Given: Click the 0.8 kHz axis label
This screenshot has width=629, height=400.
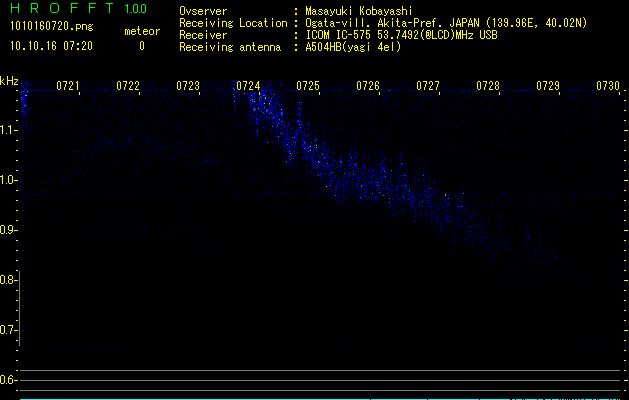Looking at the screenshot, I should (x=8, y=280).
